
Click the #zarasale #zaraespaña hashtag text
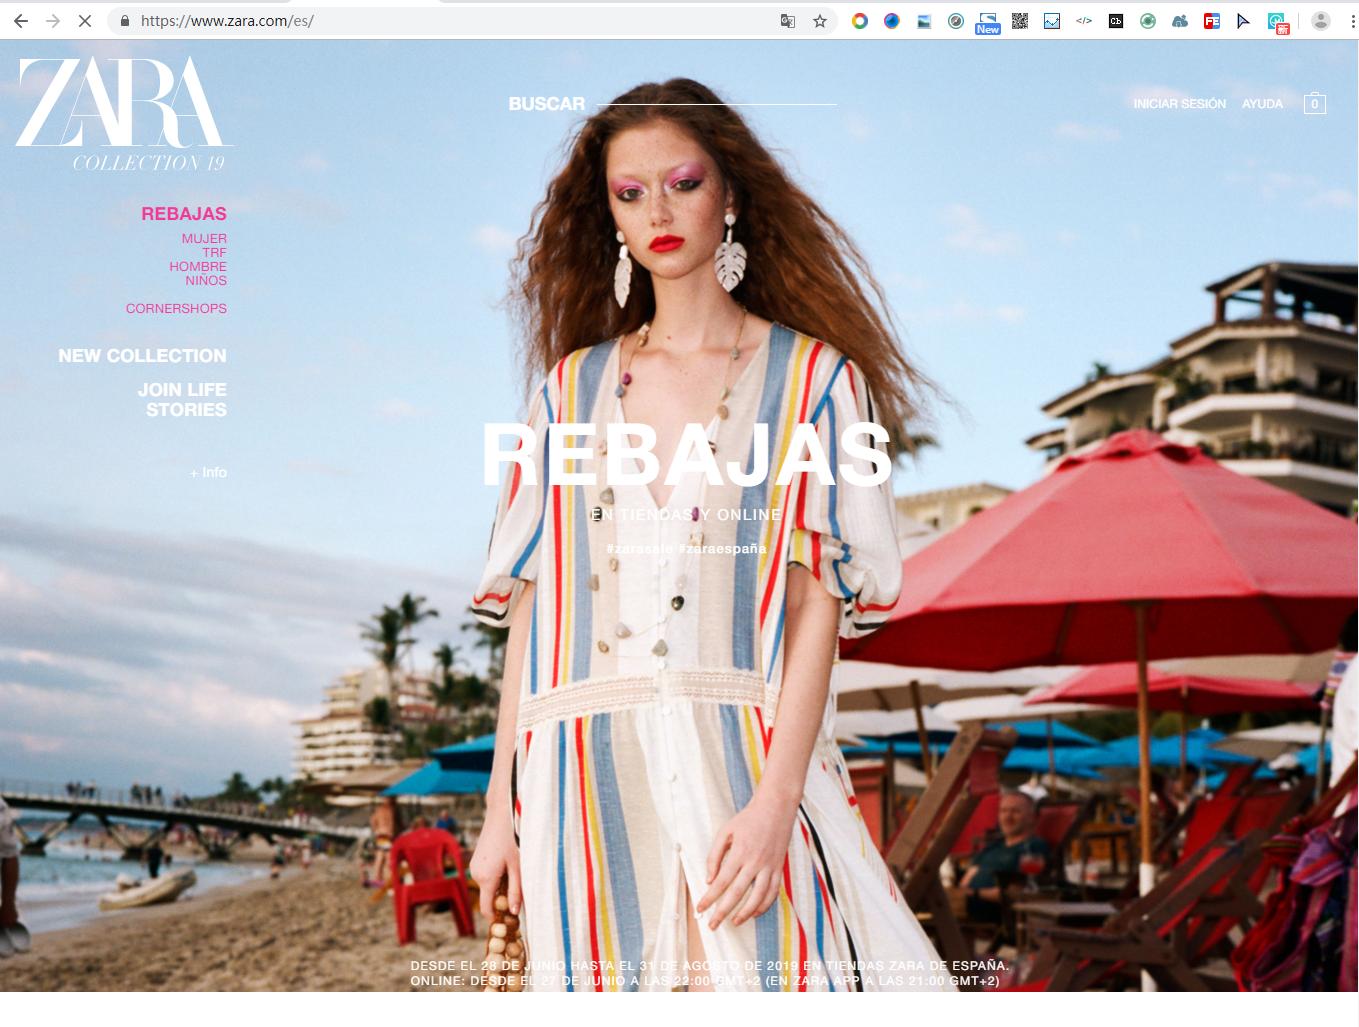pos(686,548)
